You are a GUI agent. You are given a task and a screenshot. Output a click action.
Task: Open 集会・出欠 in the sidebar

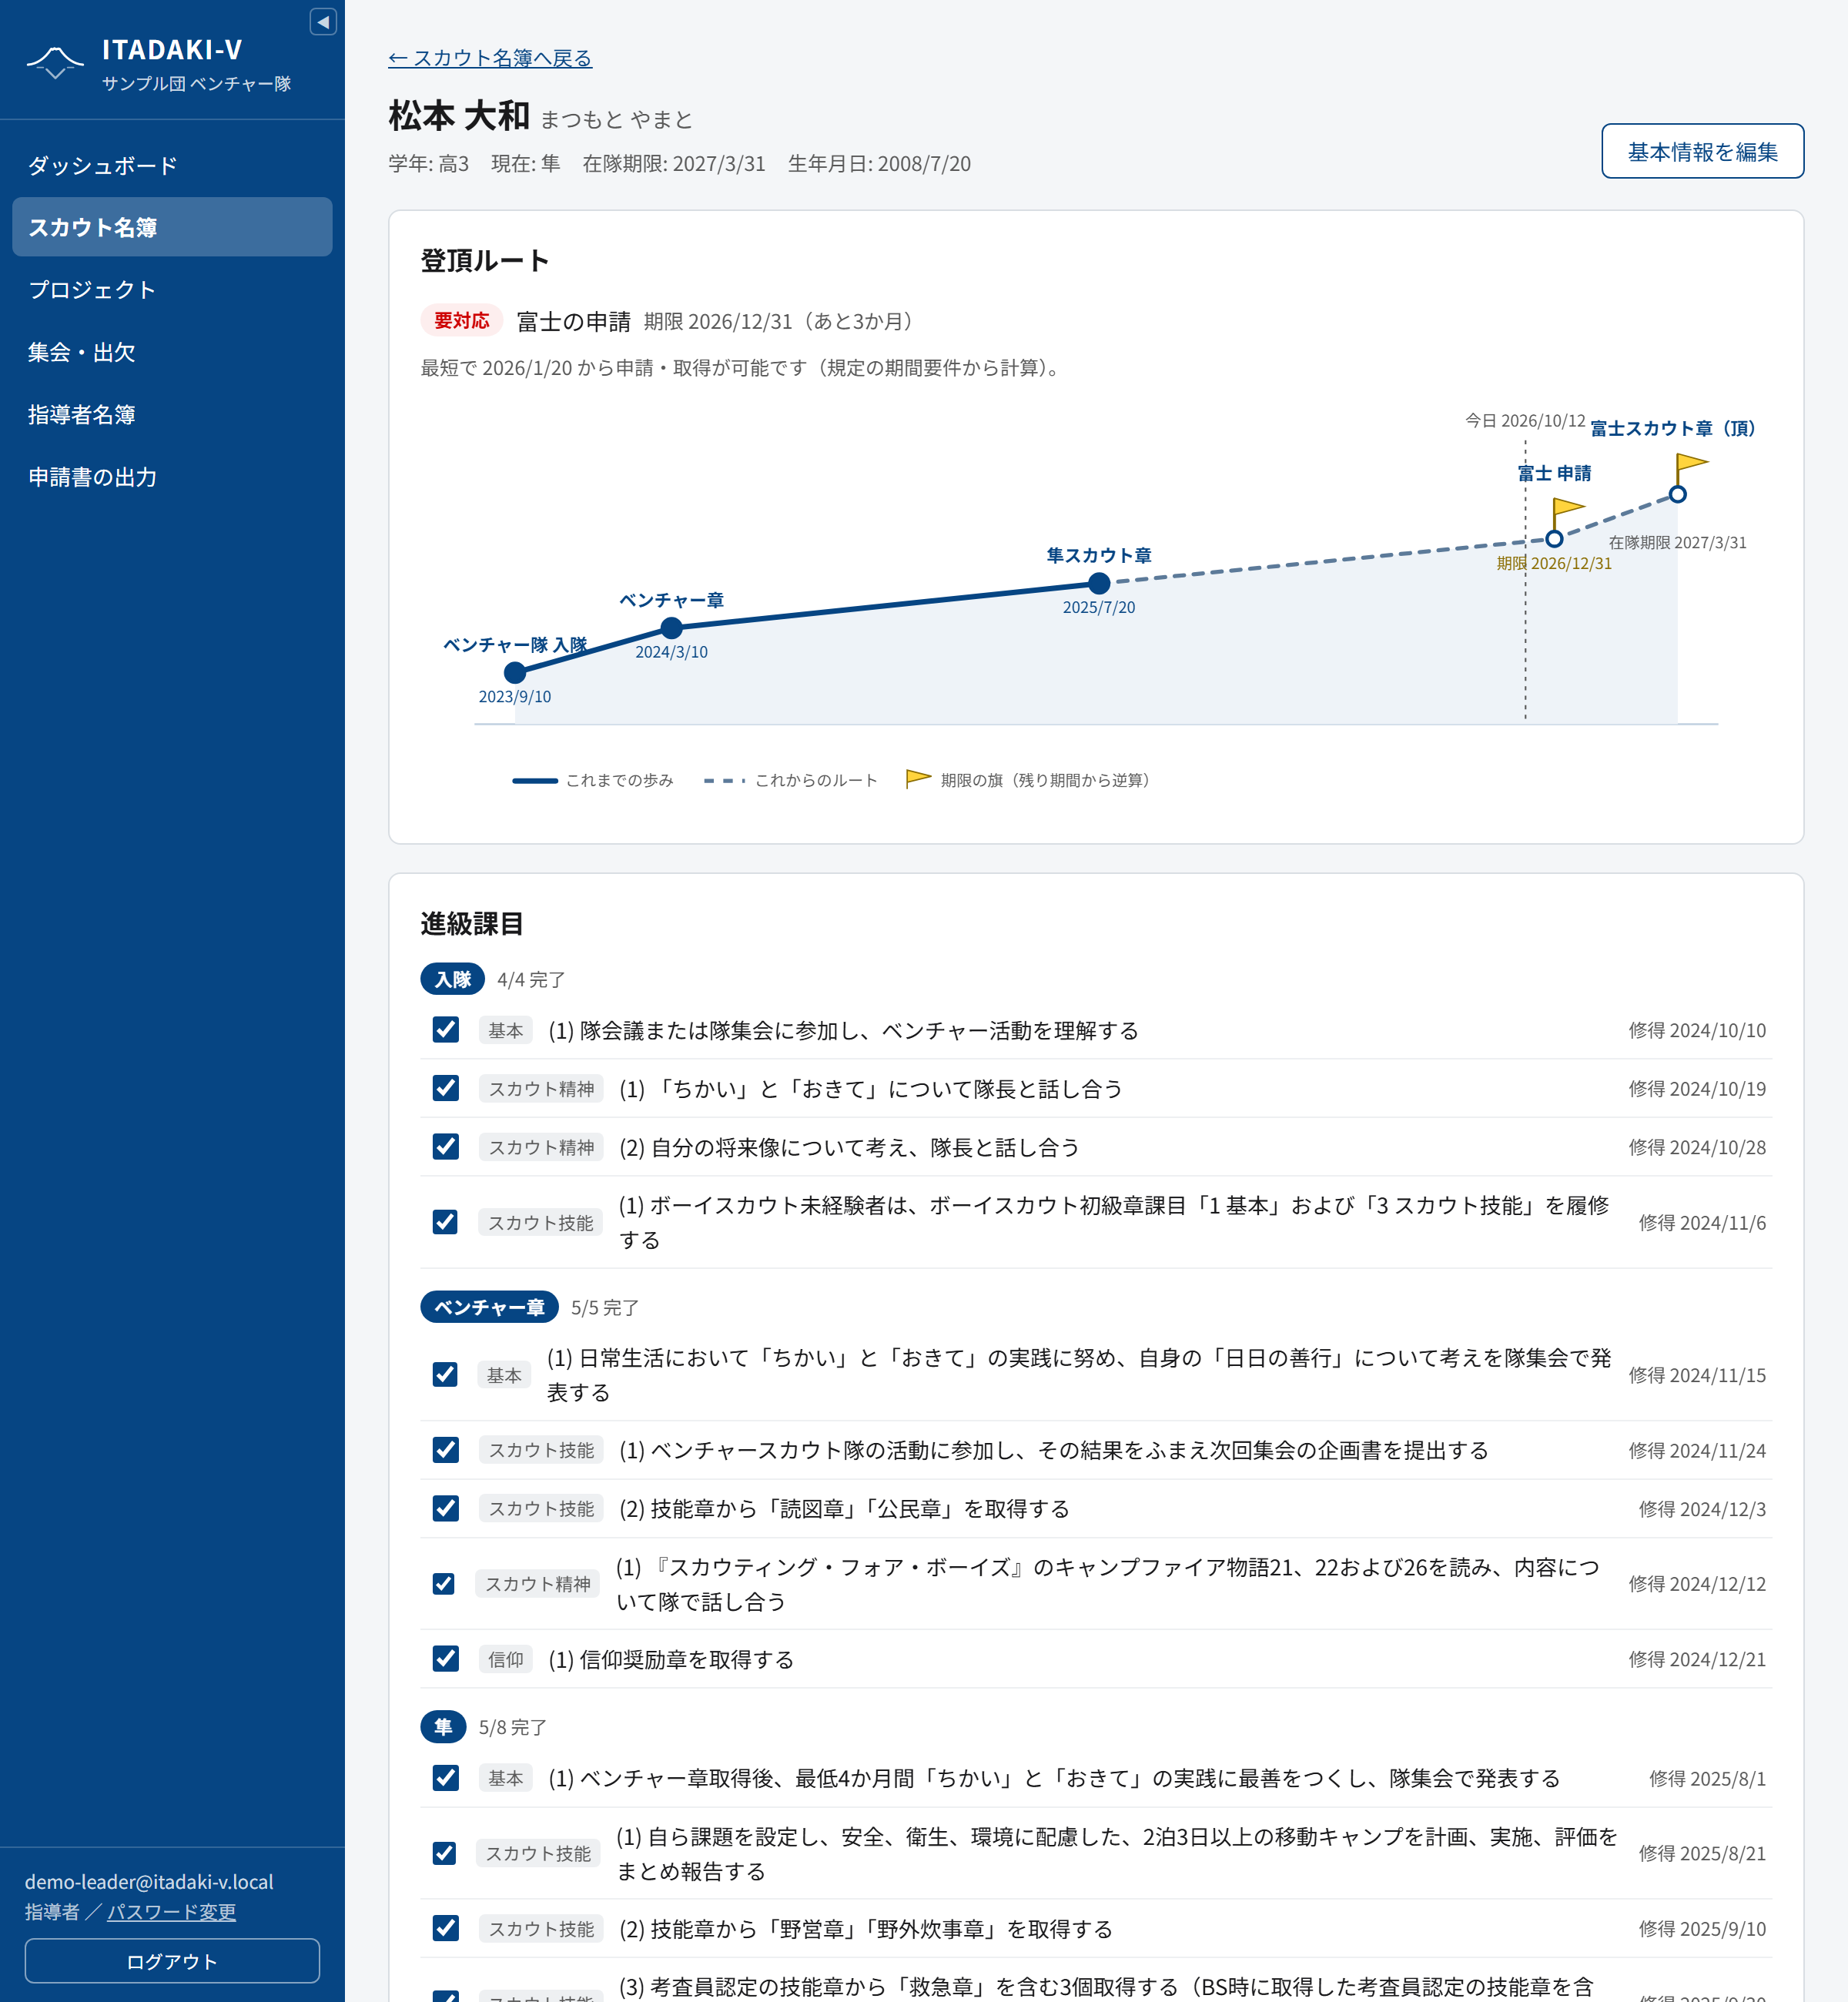[x=172, y=352]
